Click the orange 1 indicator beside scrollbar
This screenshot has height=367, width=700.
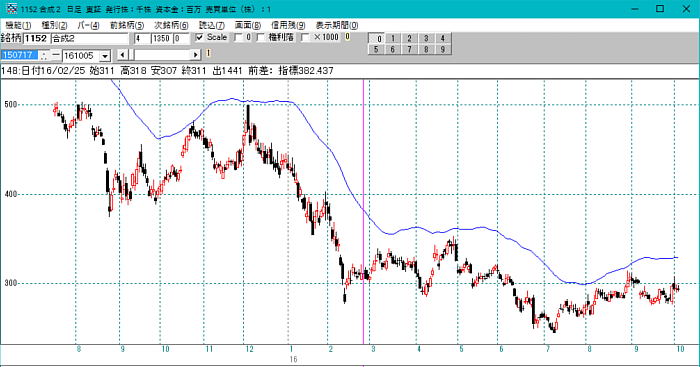pos(208,54)
